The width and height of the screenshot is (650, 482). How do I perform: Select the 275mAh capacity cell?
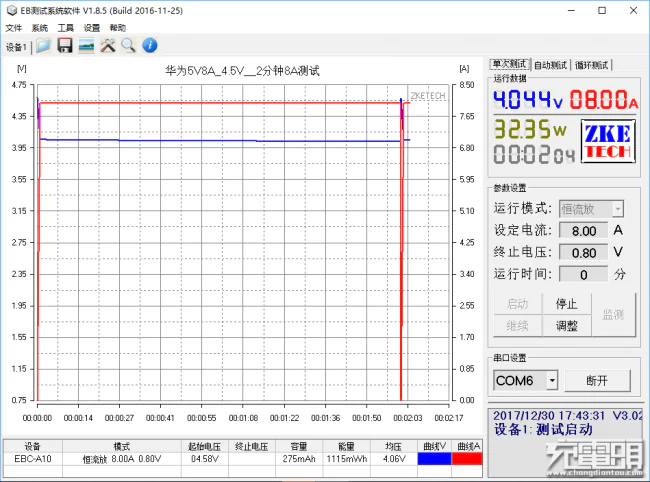tap(299, 459)
